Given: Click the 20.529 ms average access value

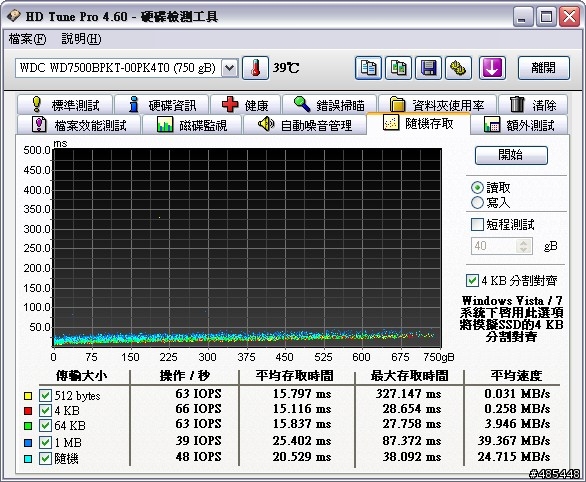Looking at the screenshot, I should (x=302, y=457).
